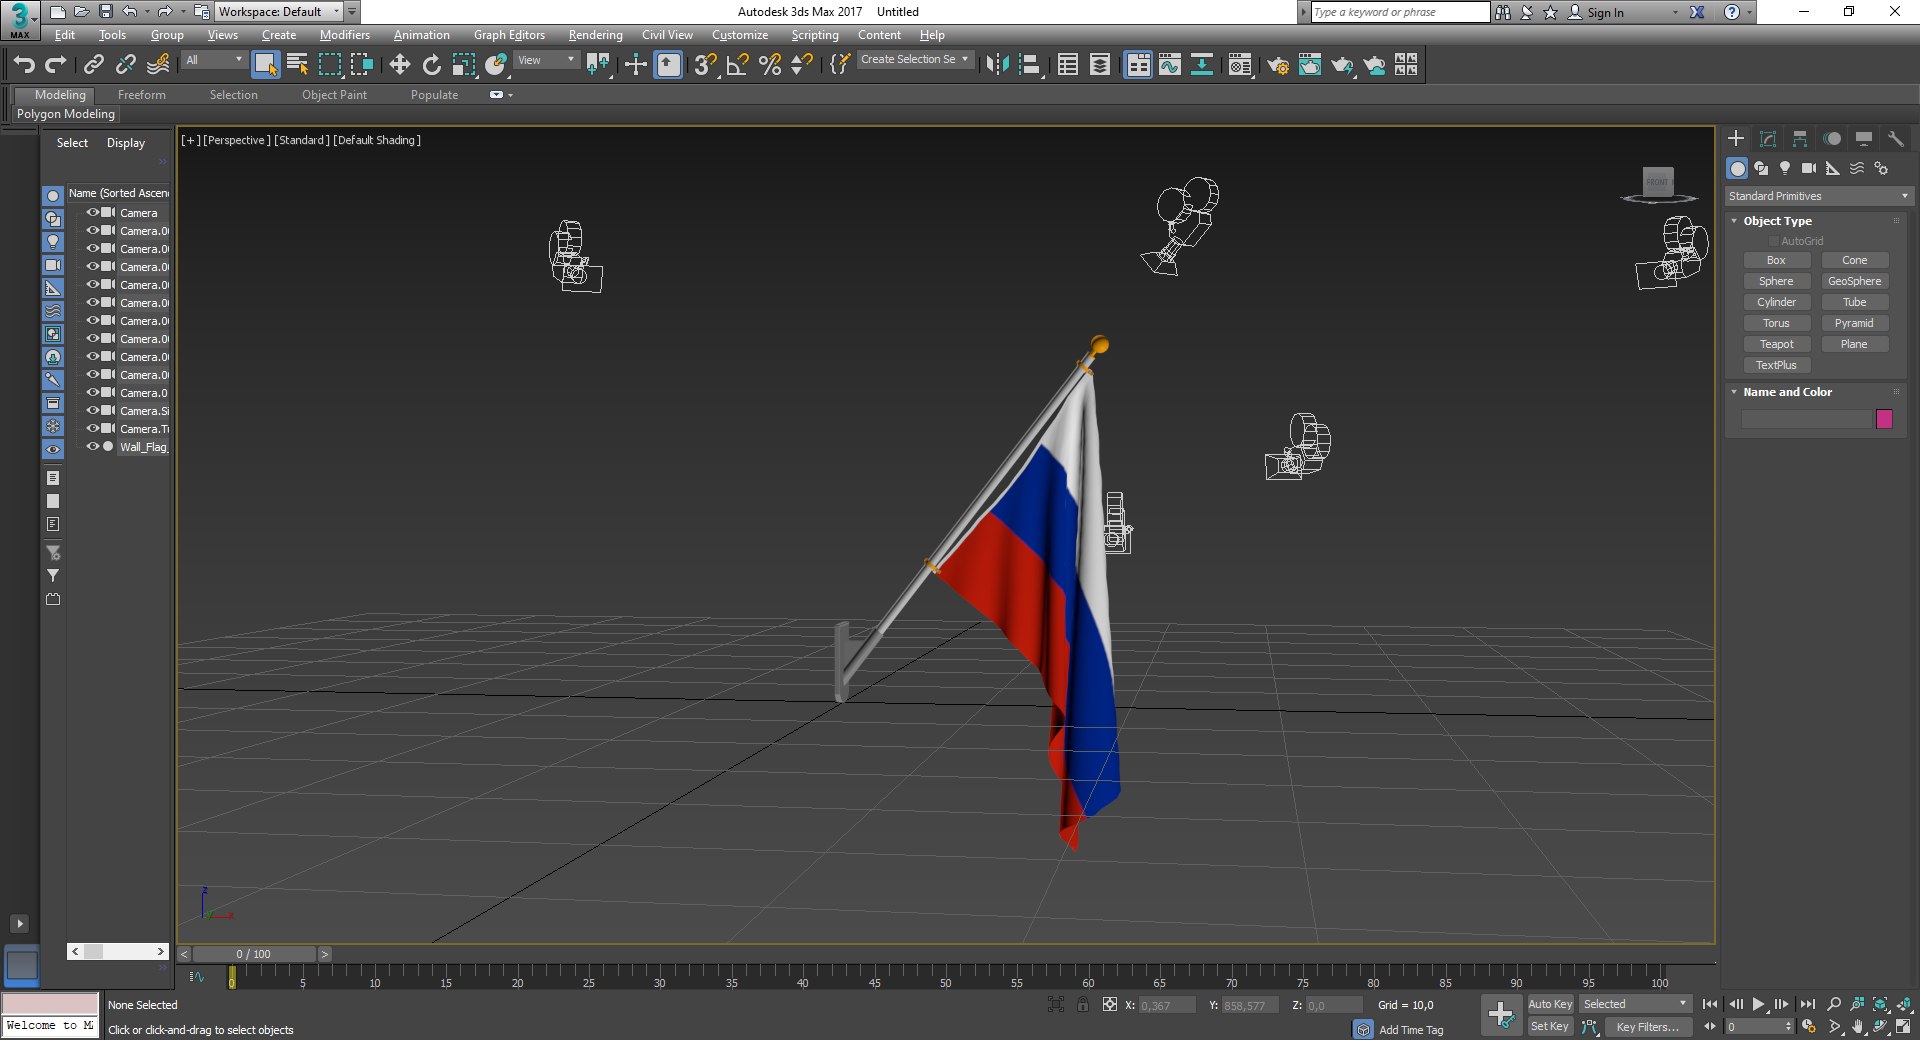1920x1040 pixels.
Task: Select Cameras category in Create panel
Action: (x=1809, y=168)
